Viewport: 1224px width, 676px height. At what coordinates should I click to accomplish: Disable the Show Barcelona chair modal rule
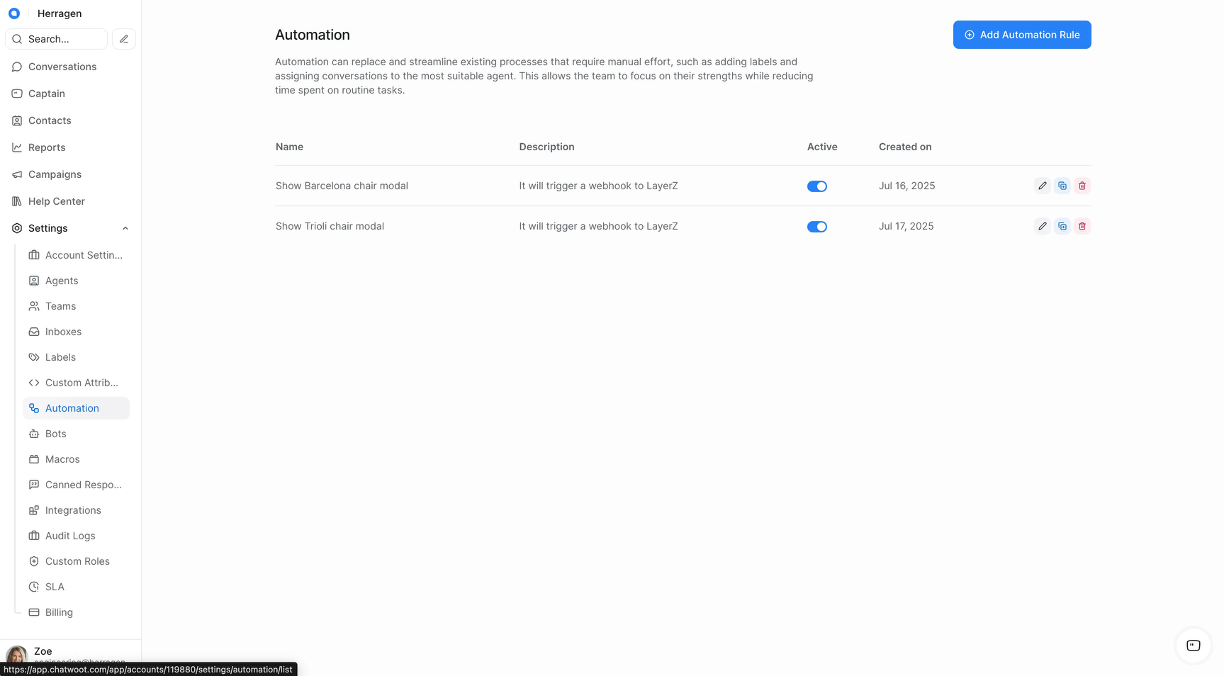[817, 185]
